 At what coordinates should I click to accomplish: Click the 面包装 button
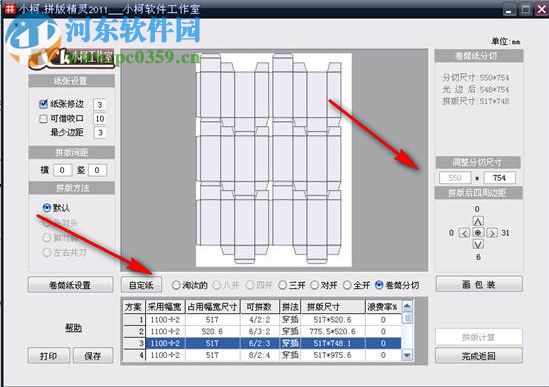click(479, 284)
